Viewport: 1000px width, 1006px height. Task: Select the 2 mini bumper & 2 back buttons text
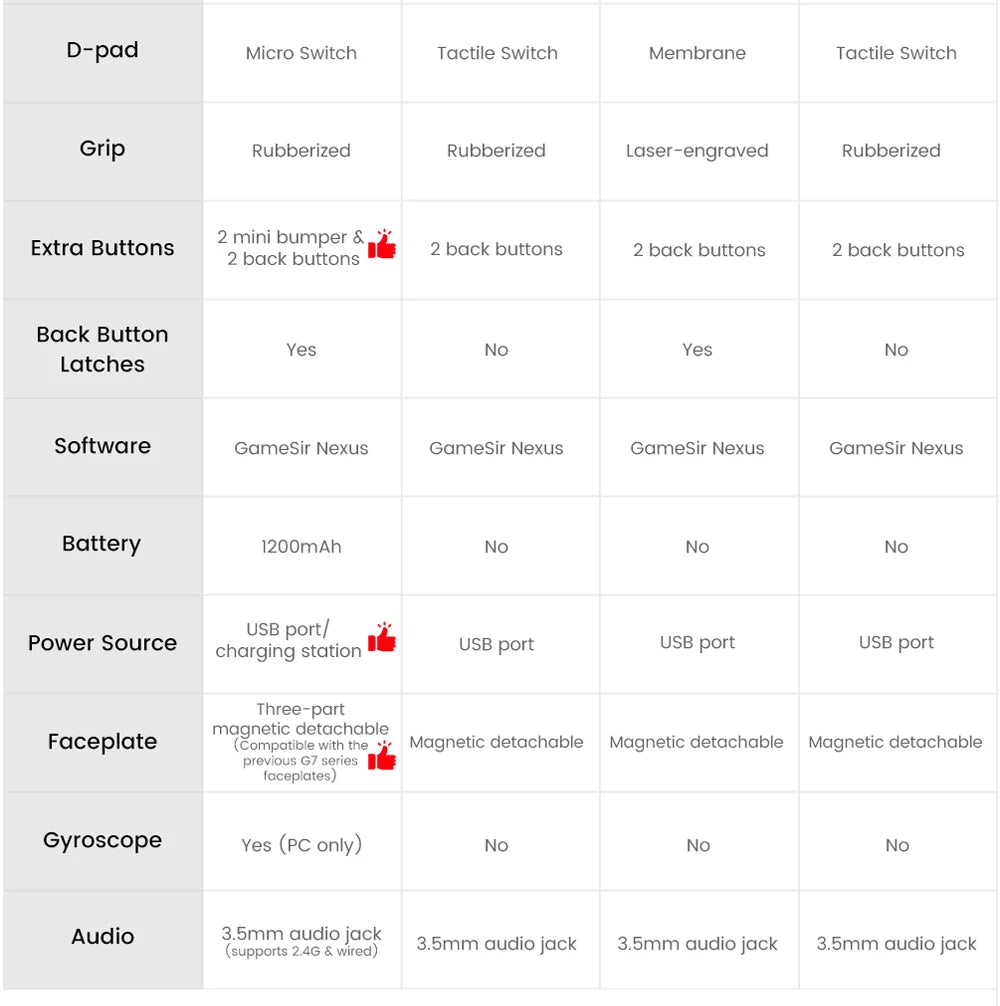(x=291, y=248)
